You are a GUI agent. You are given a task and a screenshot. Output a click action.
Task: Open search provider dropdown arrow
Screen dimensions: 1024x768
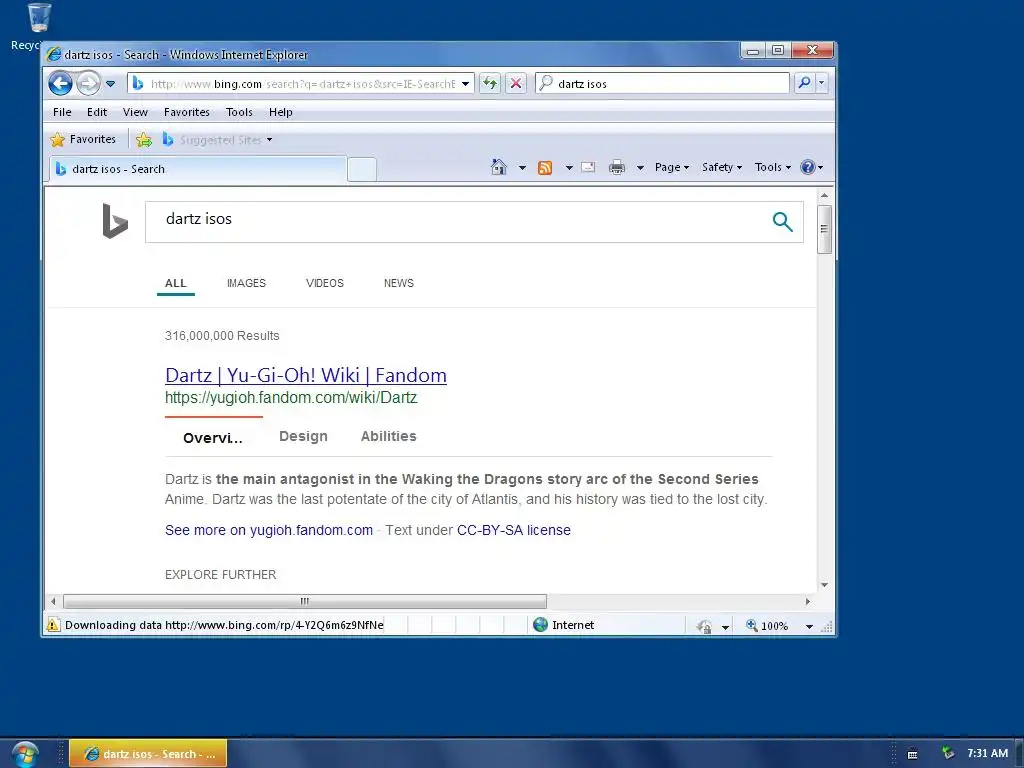822,83
